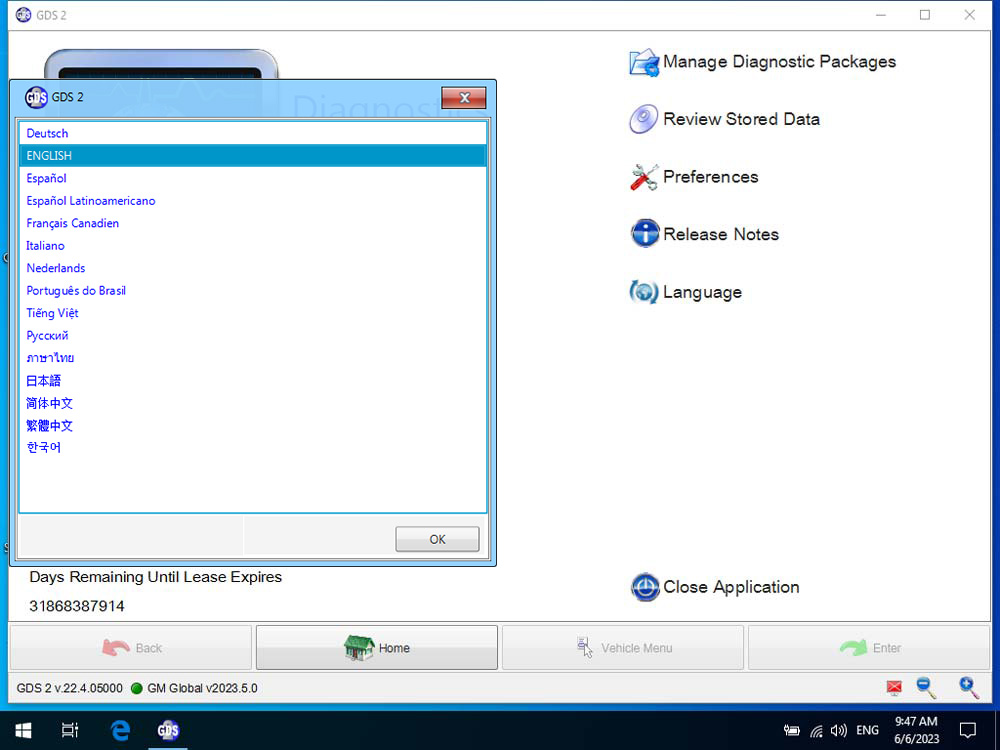1000x750 pixels.
Task: Click the ENG input language indicator
Action: (x=867, y=730)
